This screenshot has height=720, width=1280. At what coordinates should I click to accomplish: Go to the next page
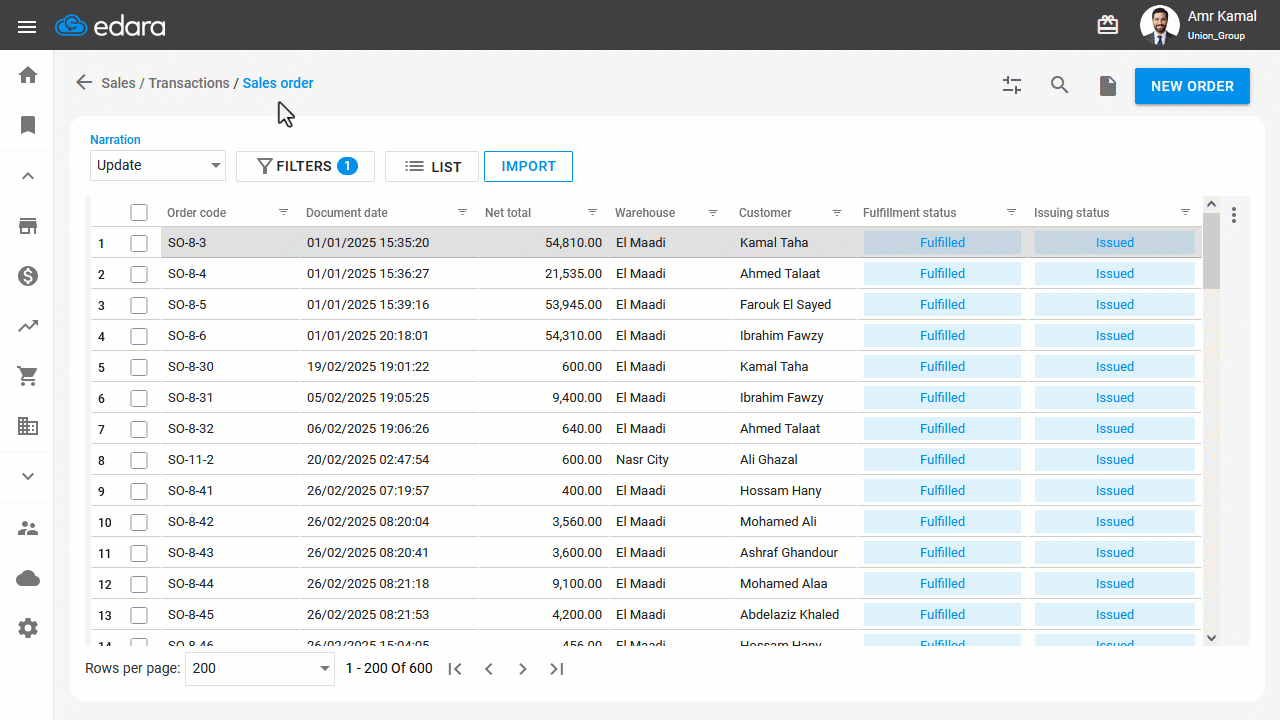523,669
